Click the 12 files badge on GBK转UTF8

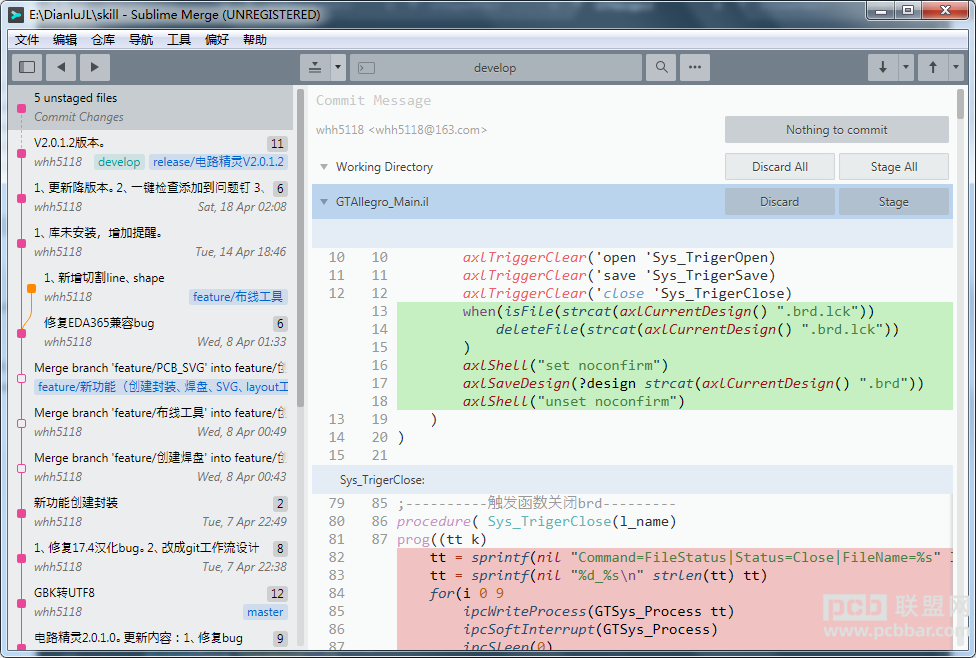[x=277, y=594]
